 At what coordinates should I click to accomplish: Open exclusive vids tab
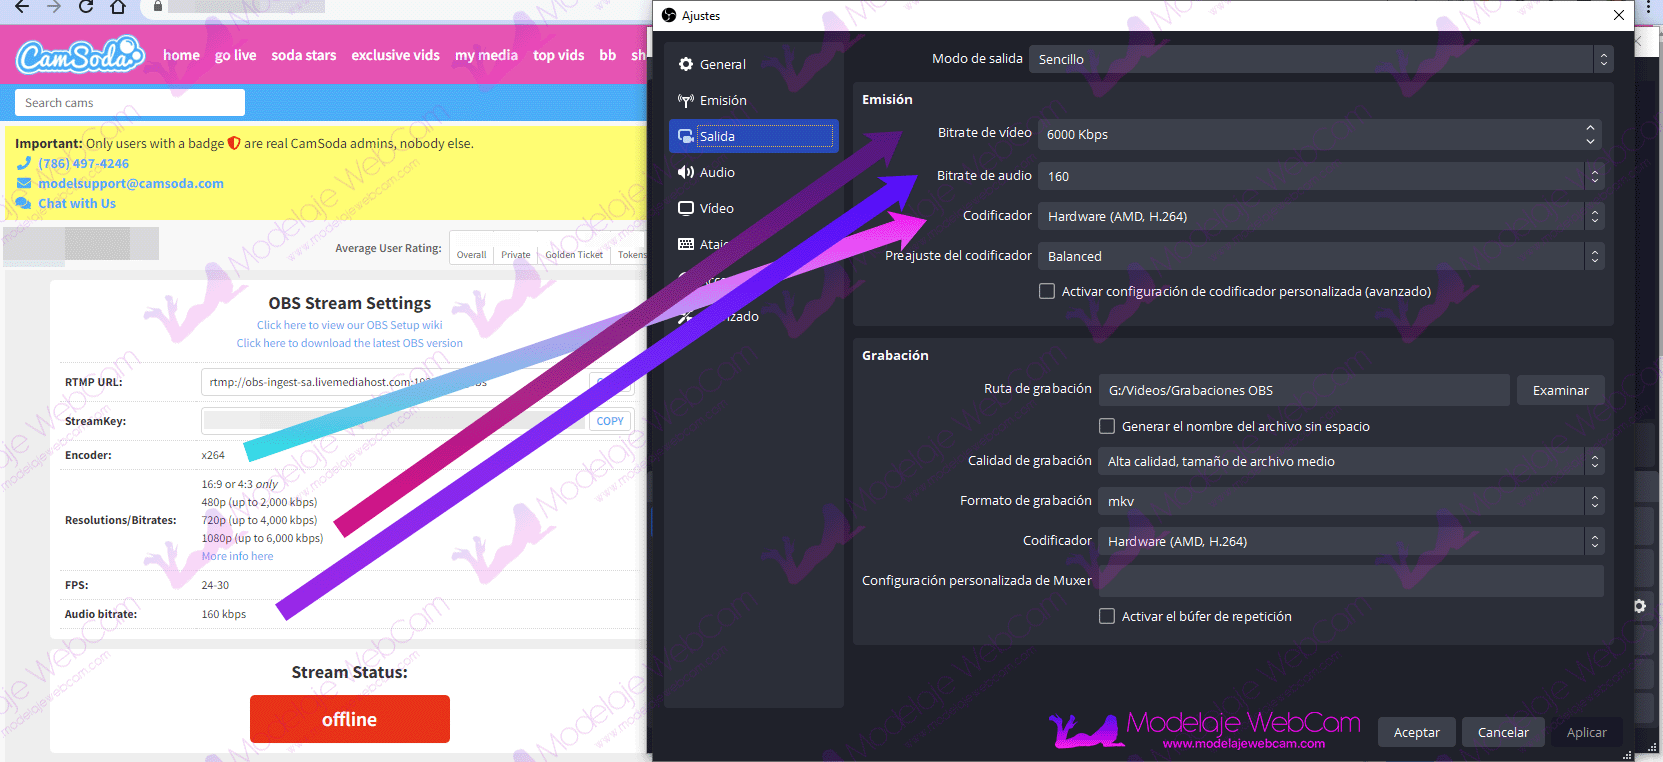[395, 55]
